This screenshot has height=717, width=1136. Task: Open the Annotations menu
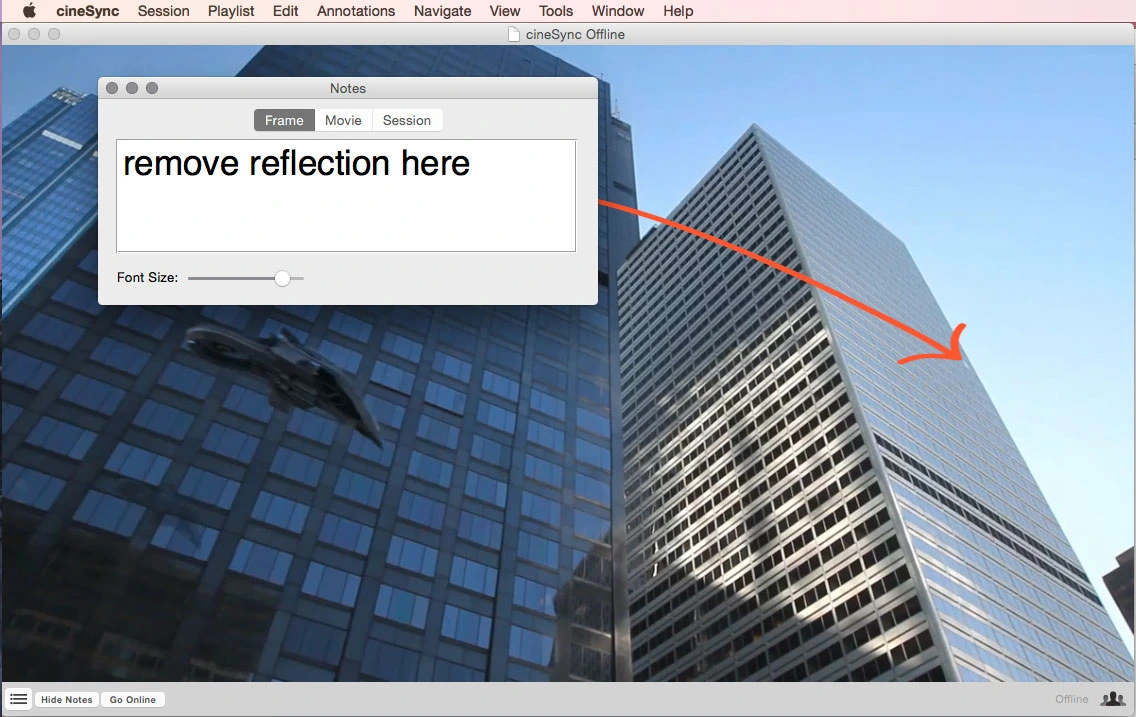(356, 11)
